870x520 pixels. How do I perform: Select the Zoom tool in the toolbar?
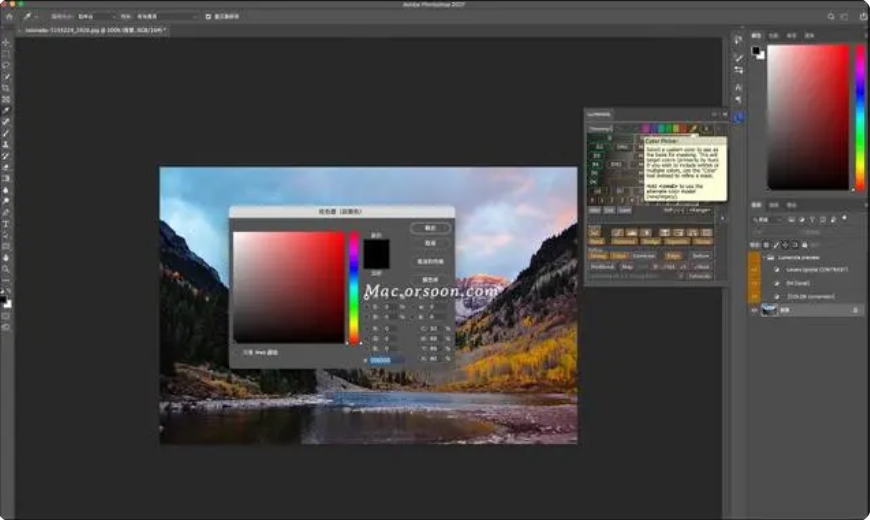pos(7,269)
